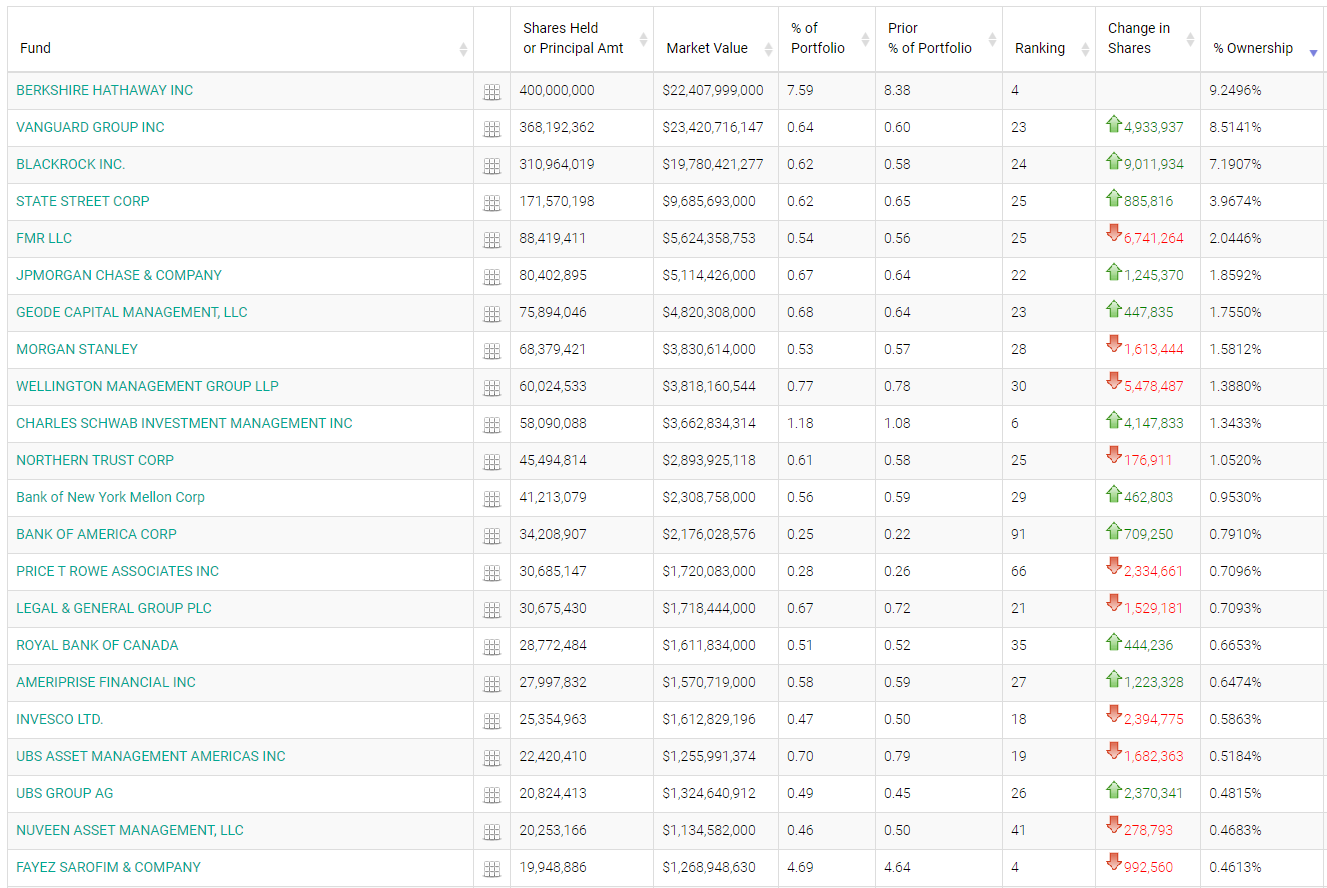Open UBS ASSET MANAGEMENT AMERICAS INC link
Image resolution: width=1327 pixels, height=888 pixels.
[x=151, y=756]
